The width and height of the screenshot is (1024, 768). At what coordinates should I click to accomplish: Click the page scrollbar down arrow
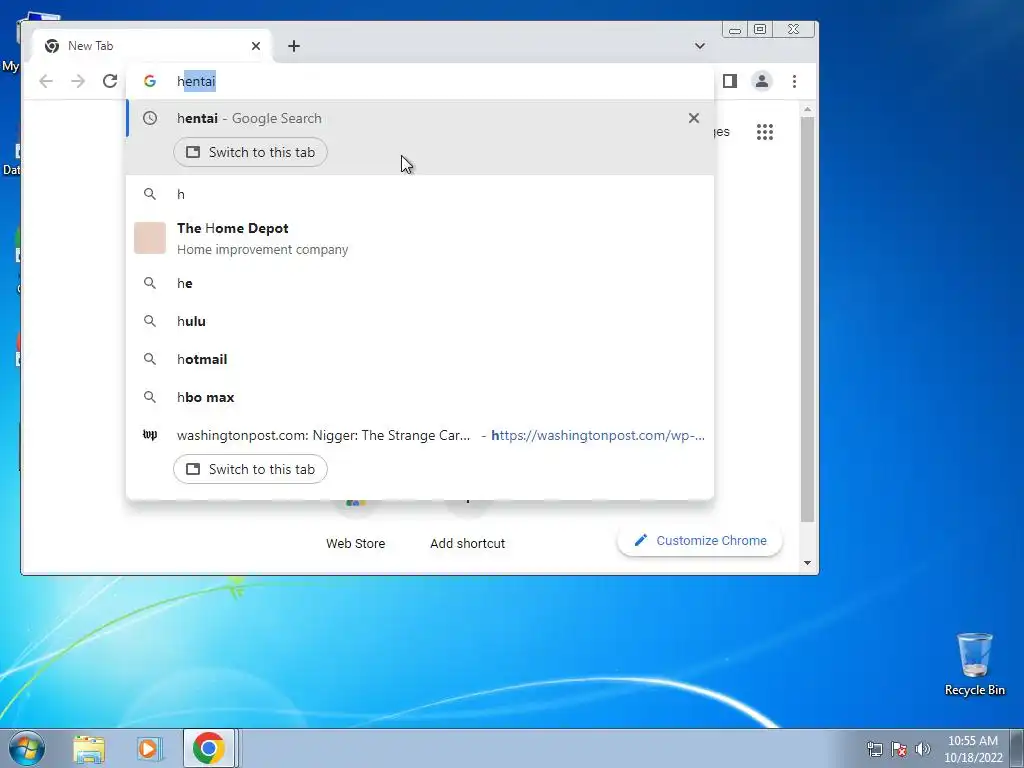tap(808, 563)
